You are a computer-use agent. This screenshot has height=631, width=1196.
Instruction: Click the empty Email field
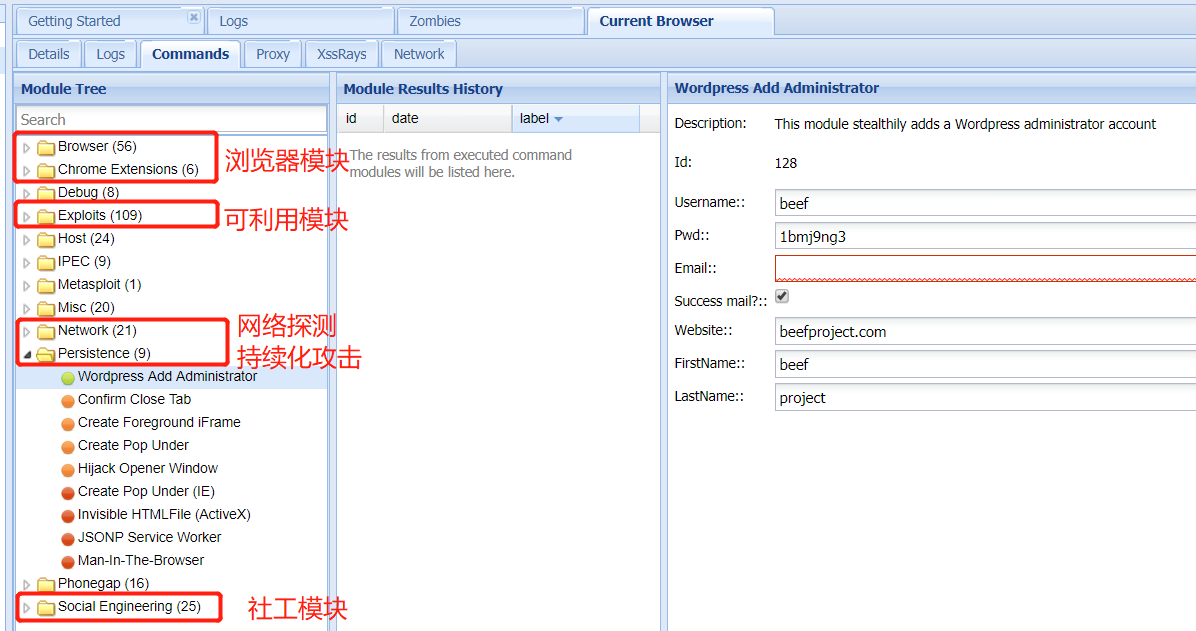(x=985, y=269)
